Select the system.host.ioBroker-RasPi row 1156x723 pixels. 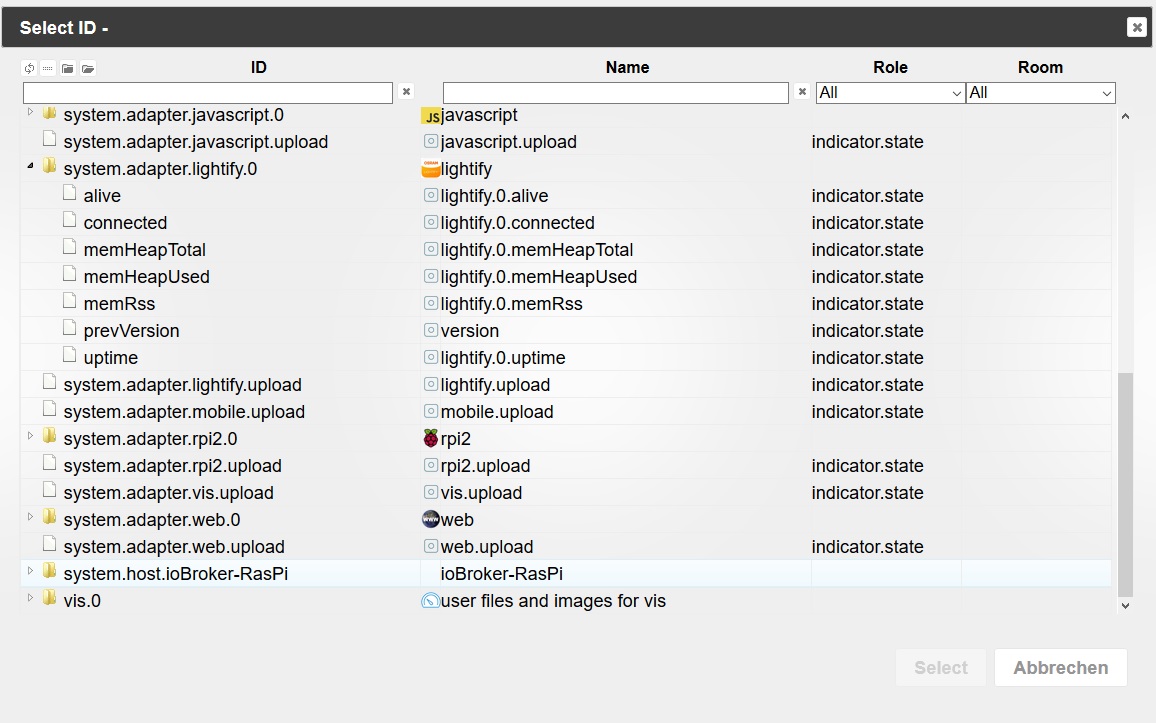point(175,574)
